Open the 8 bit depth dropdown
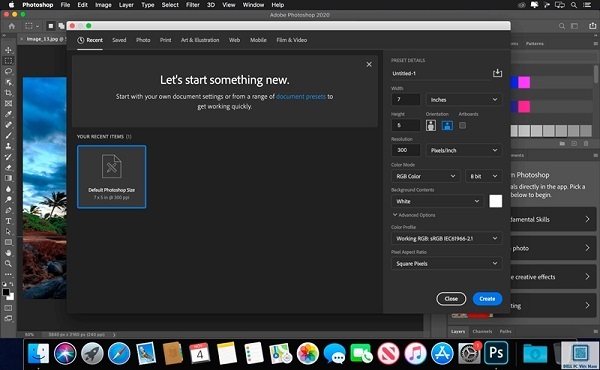The height and width of the screenshot is (370, 600). coord(483,176)
